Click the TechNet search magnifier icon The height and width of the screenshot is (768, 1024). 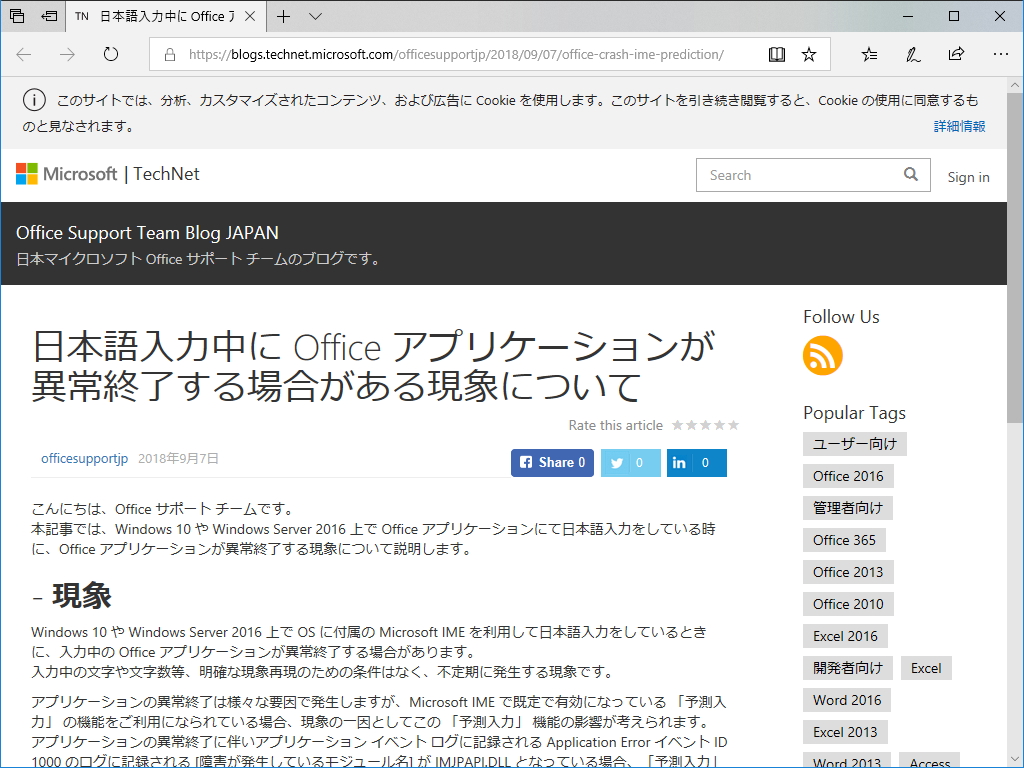click(911, 174)
